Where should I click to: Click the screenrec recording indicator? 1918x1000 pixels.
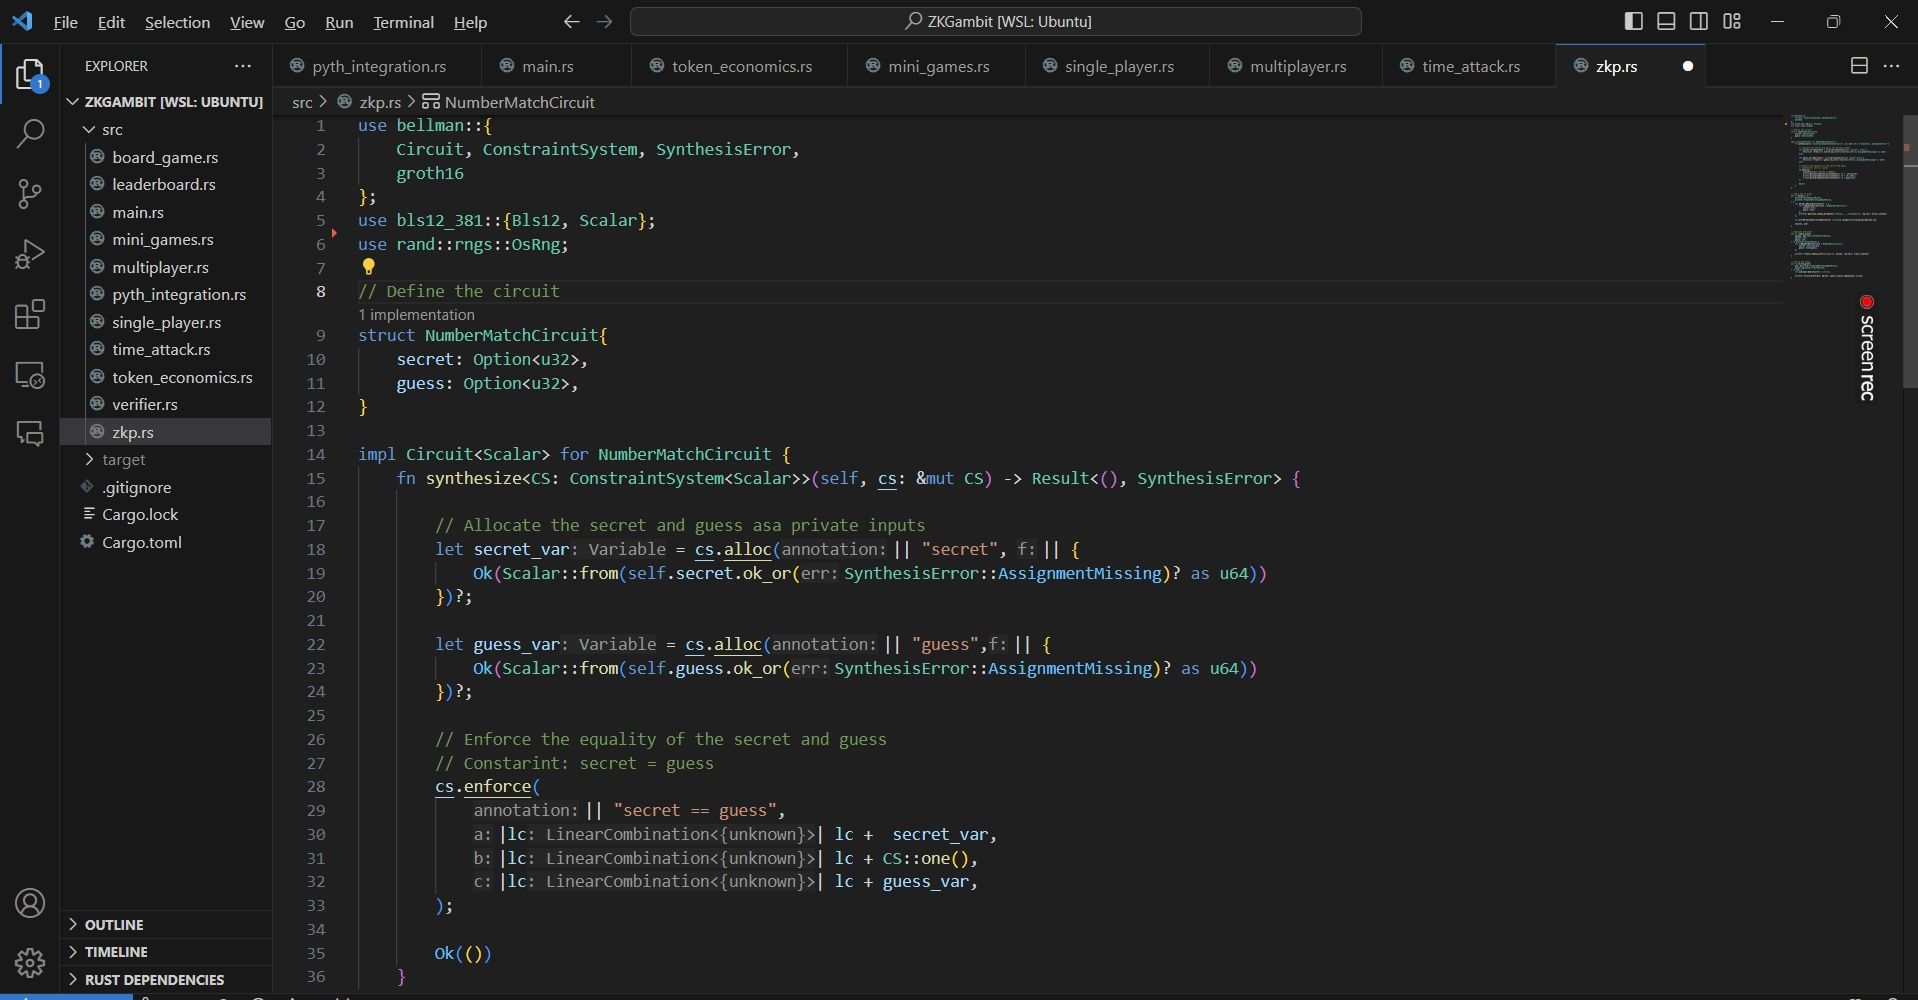point(1866,348)
